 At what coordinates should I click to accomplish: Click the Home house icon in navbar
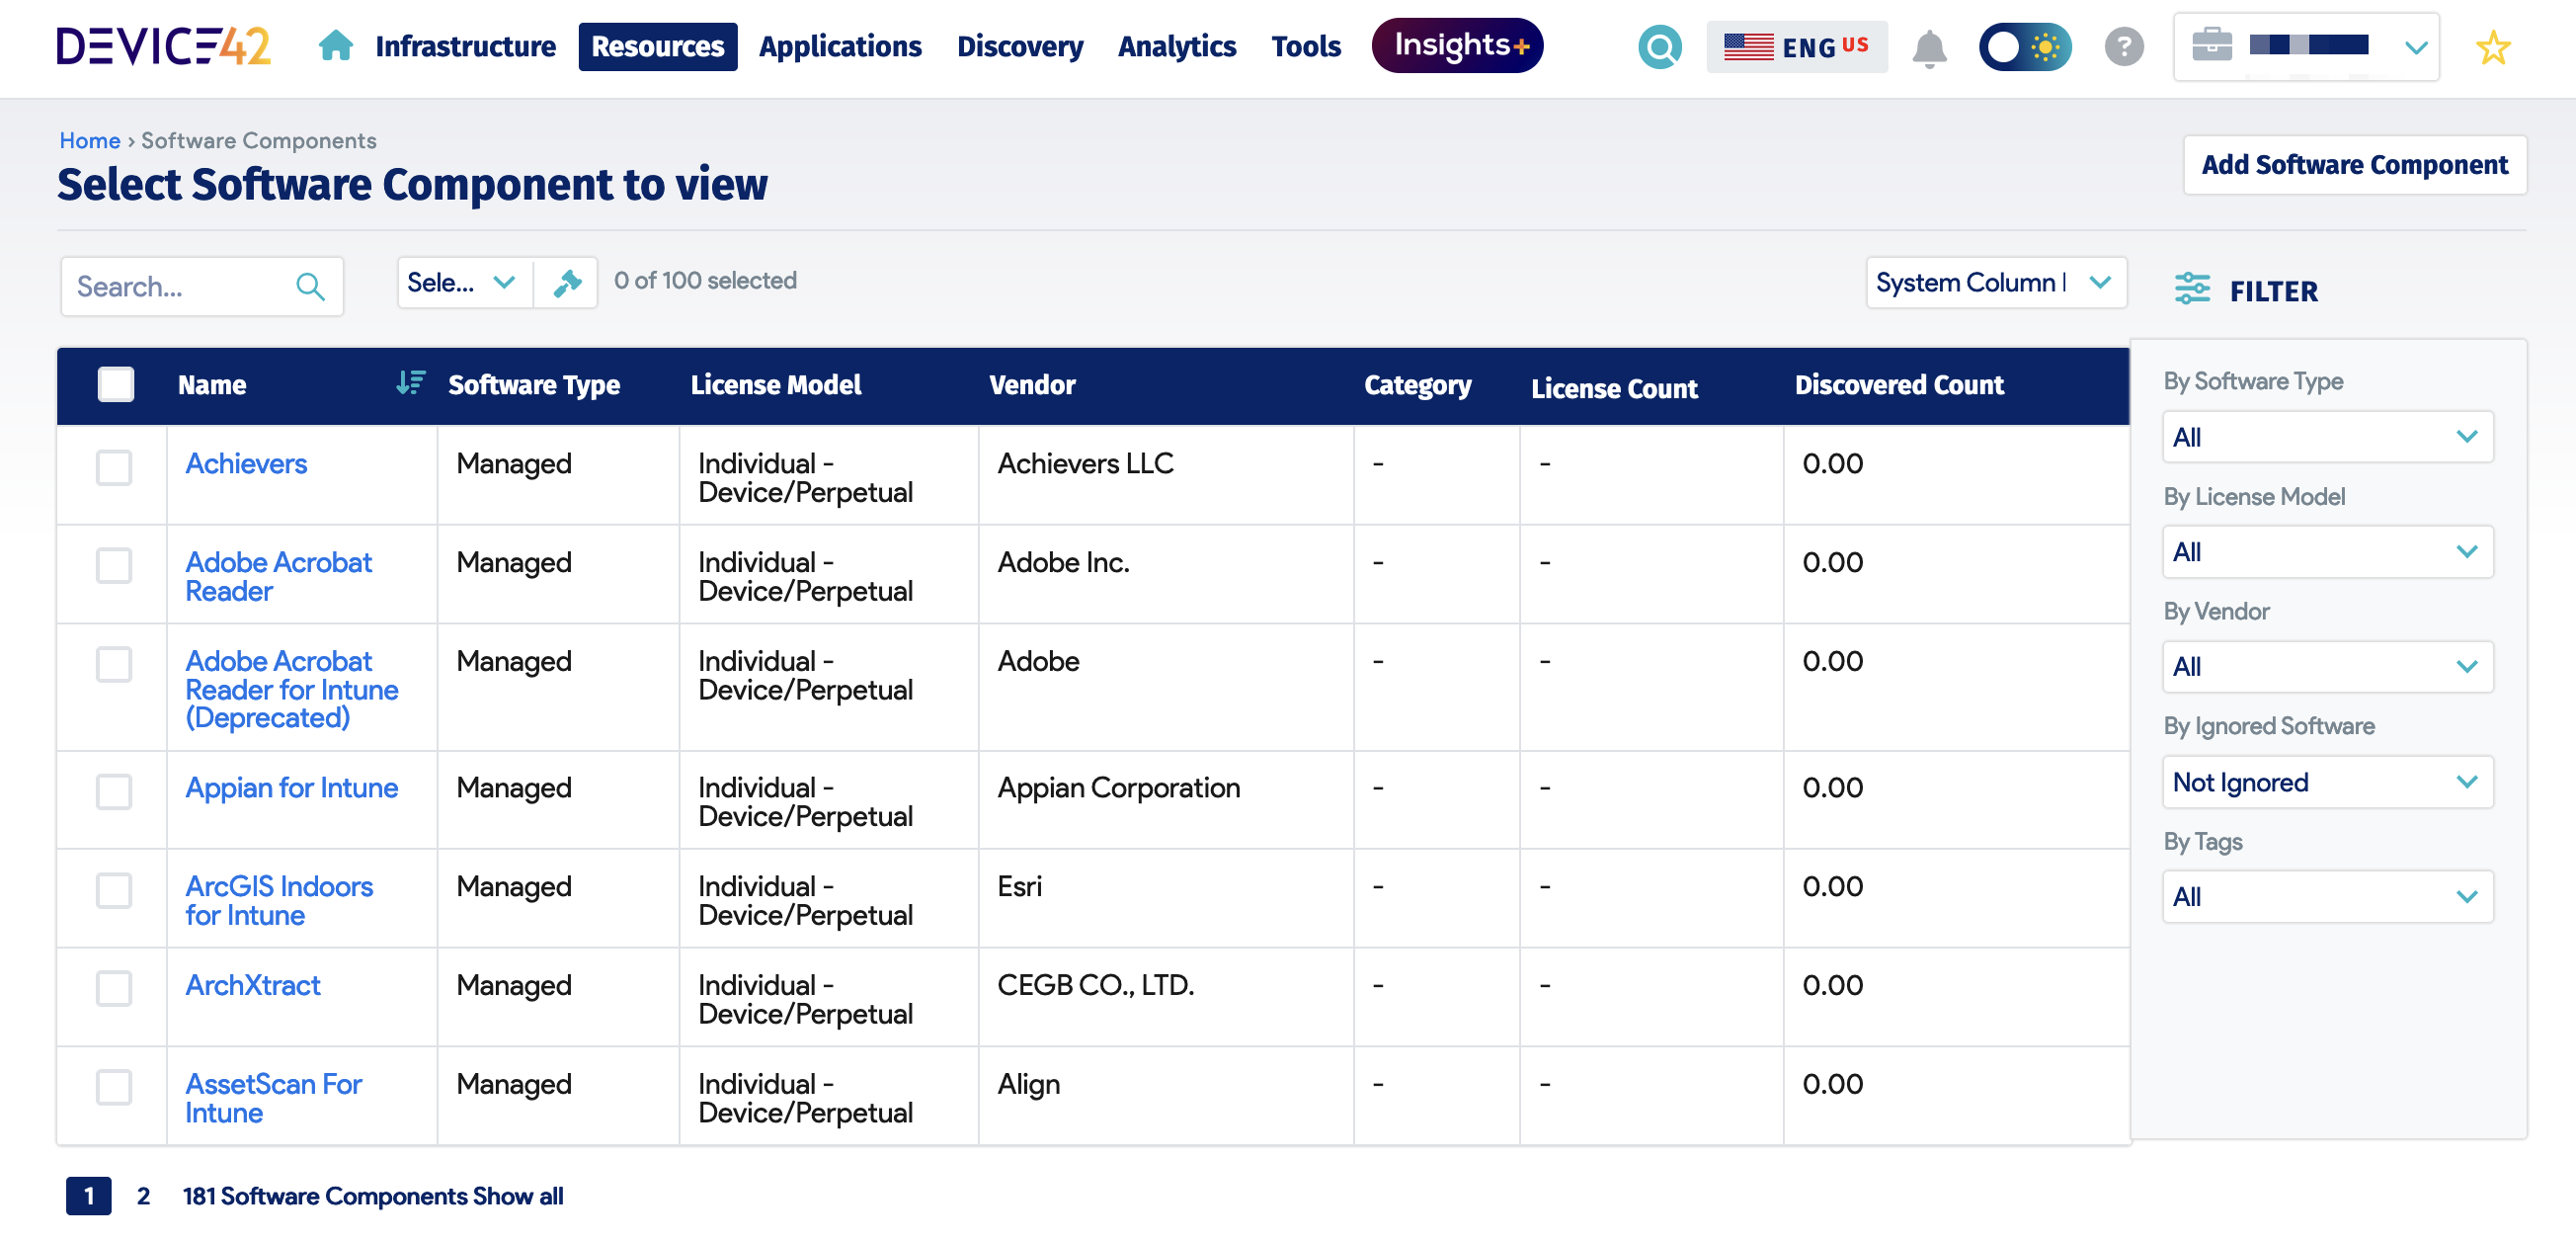pos(335,46)
